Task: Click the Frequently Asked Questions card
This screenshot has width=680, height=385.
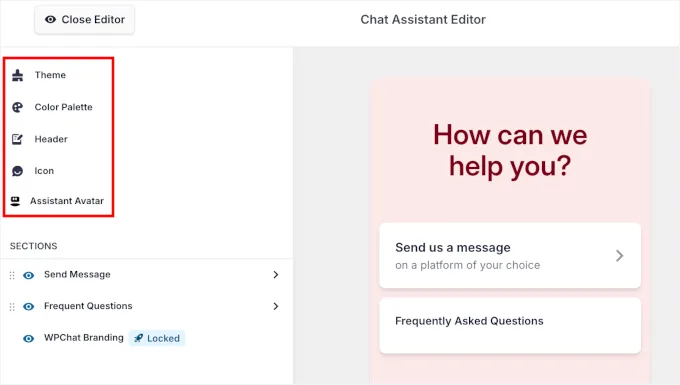Action: 510,325
